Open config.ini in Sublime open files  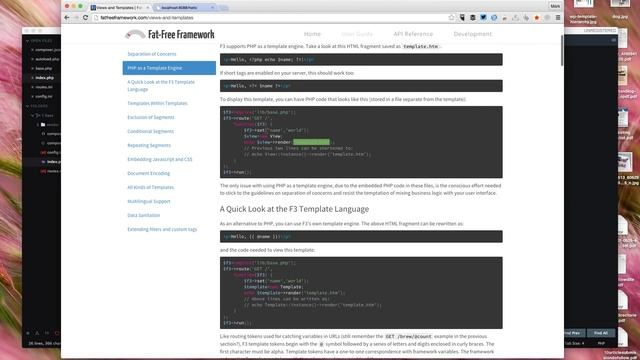(44, 96)
